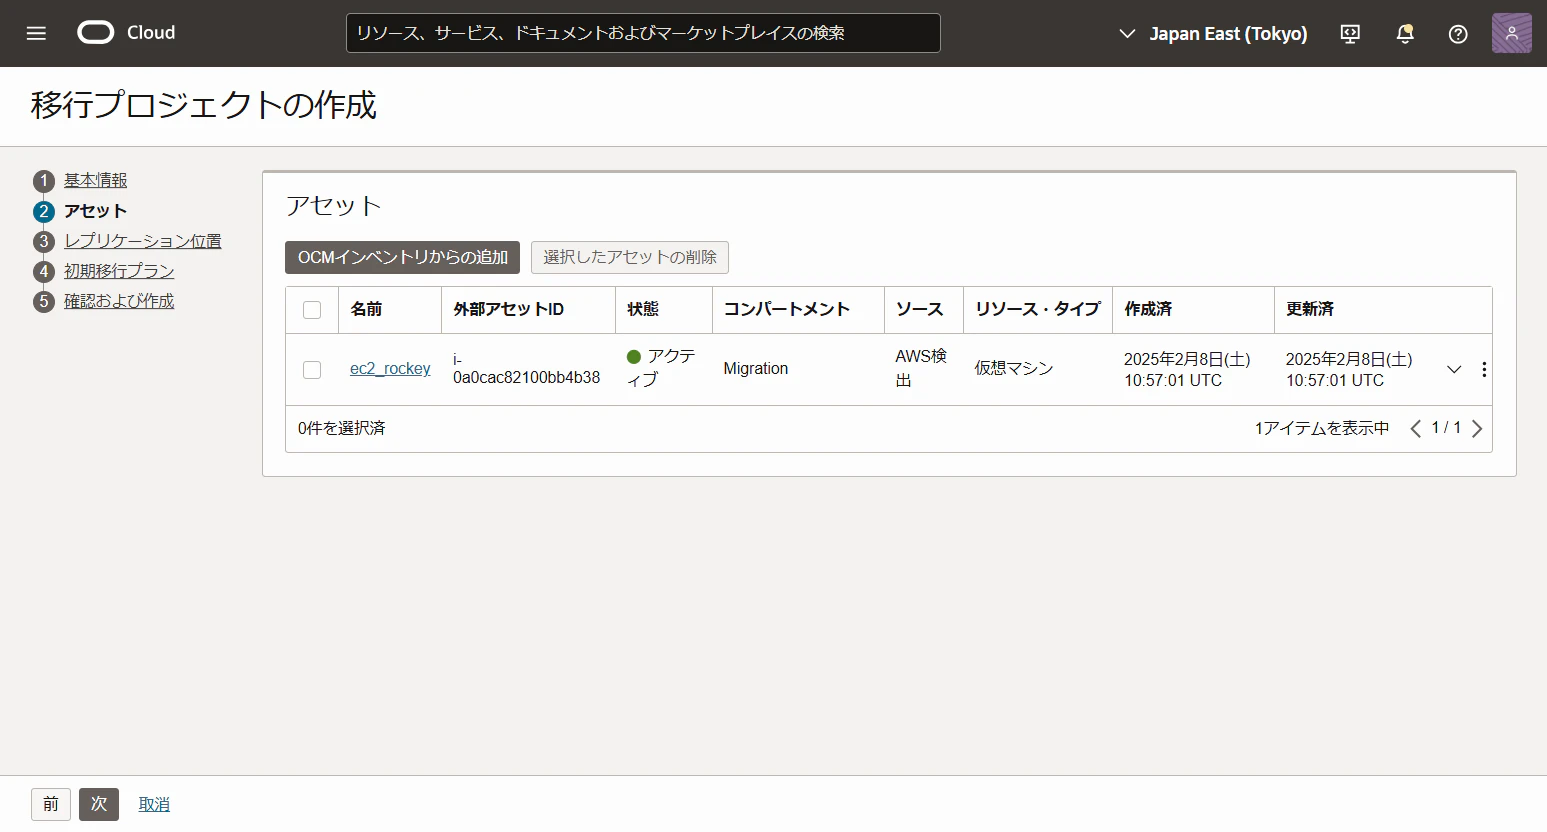Click the AWS検出 source cell
This screenshot has width=1547, height=832.
click(x=921, y=368)
